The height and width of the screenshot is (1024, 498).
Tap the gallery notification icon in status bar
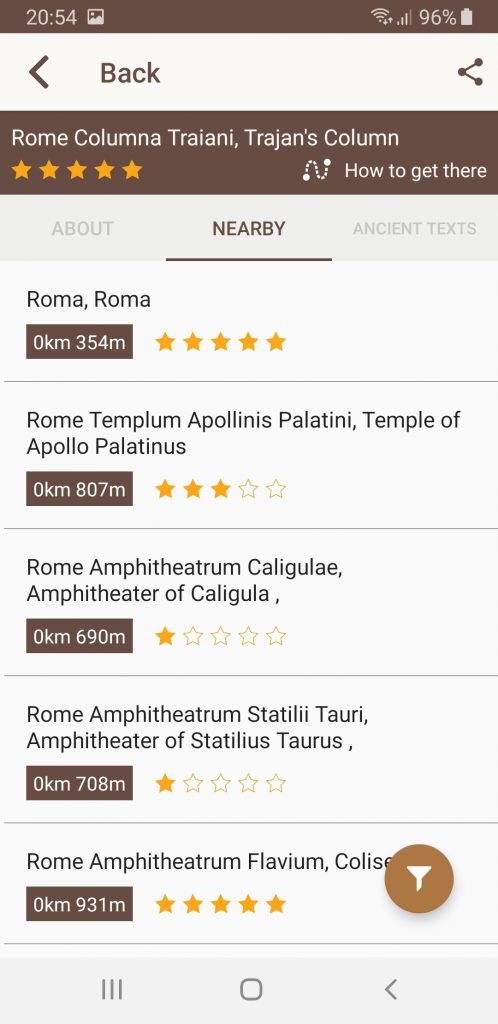(x=96, y=17)
